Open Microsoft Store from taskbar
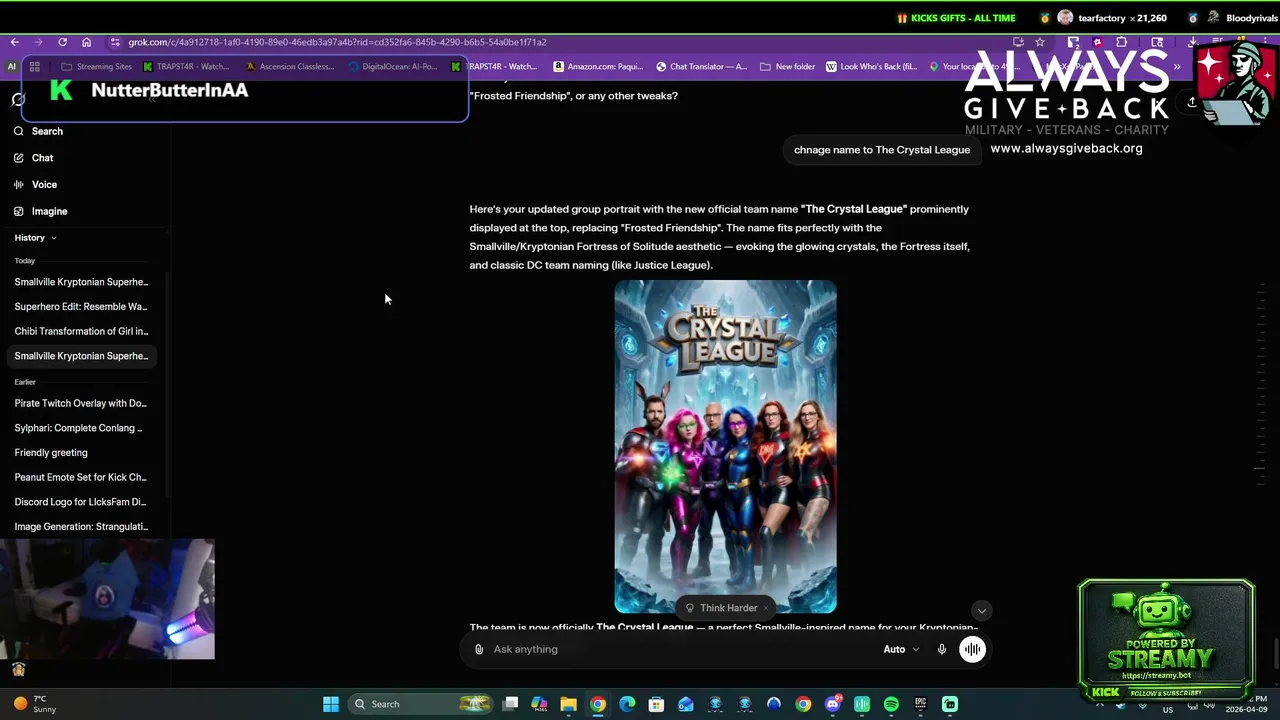 [x=656, y=704]
